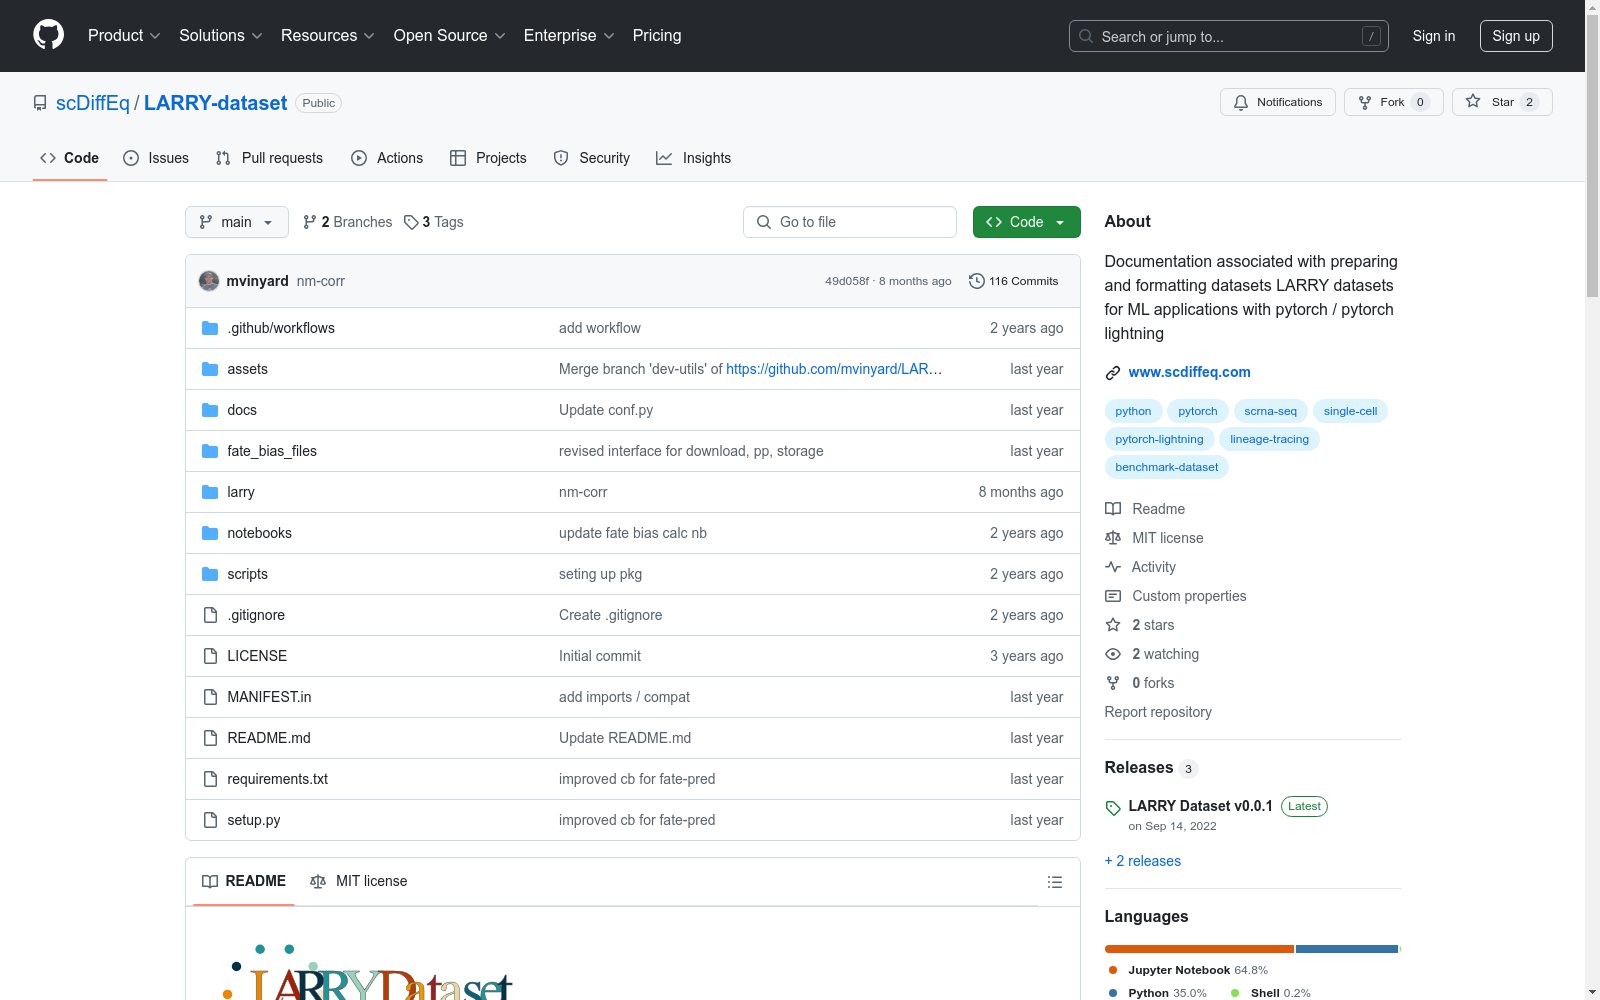1600x1000 pixels.
Task: Click the activity pulse icon
Action: pos(1113,567)
